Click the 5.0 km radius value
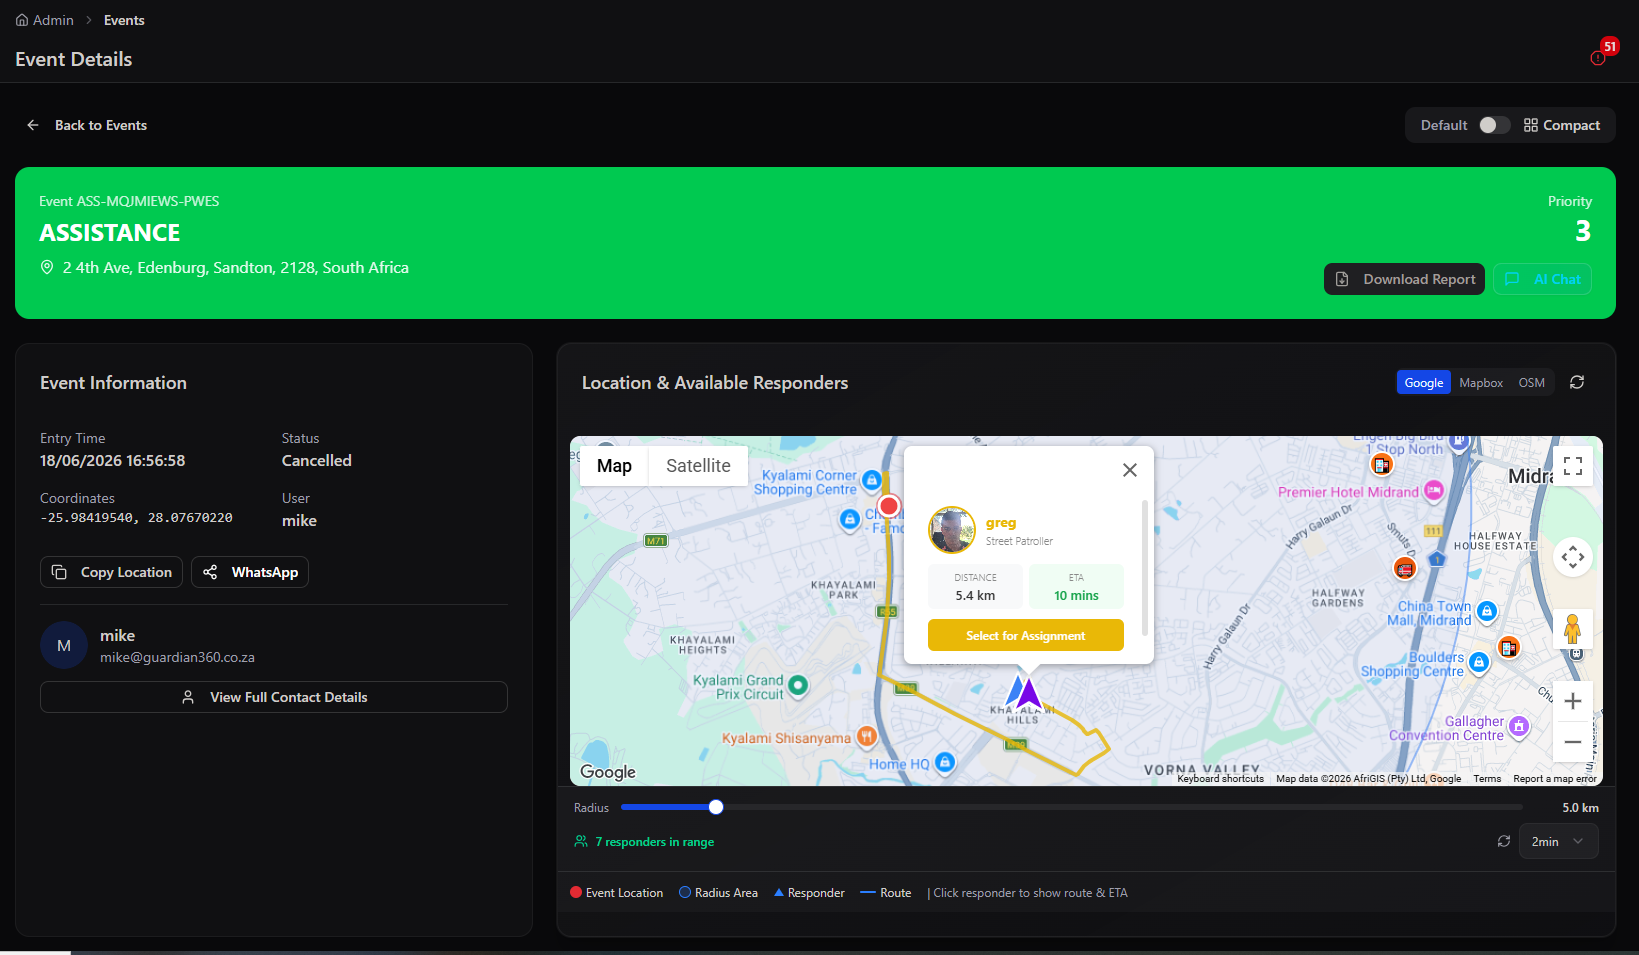 point(1580,808)
